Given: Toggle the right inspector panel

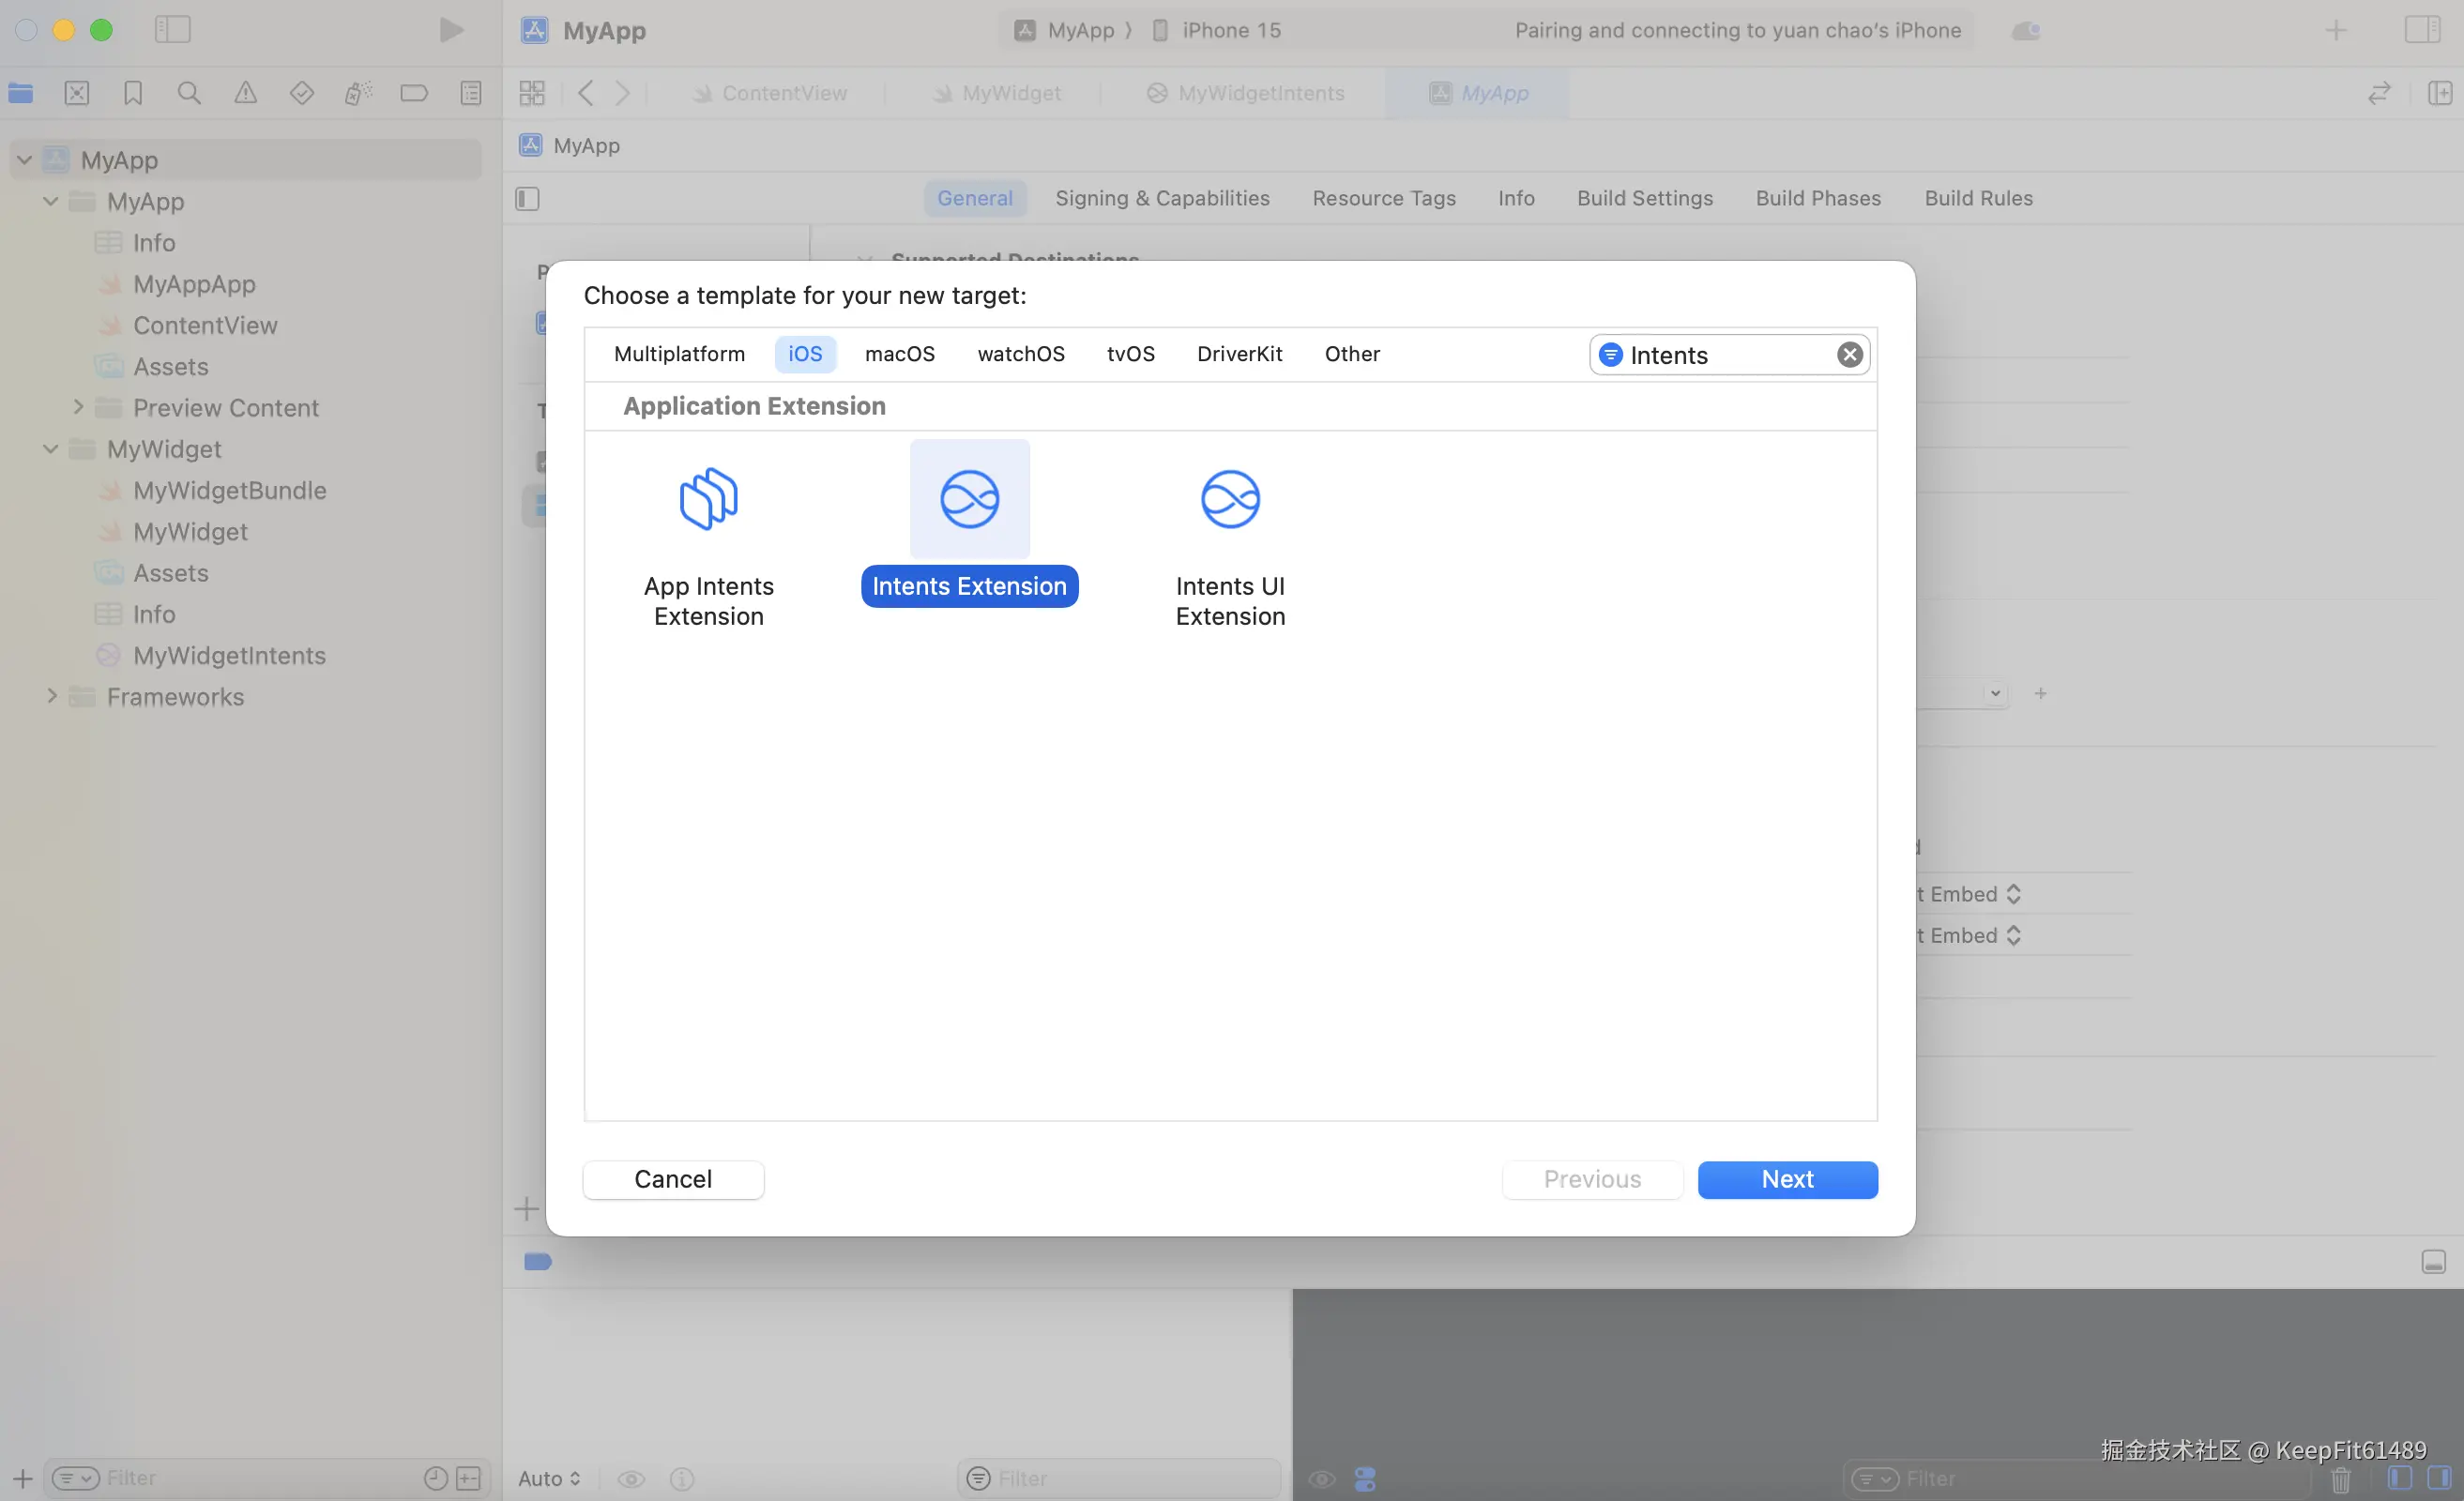Looking at the screenshot, I should pyautogui.click(x=2421, y=30).
